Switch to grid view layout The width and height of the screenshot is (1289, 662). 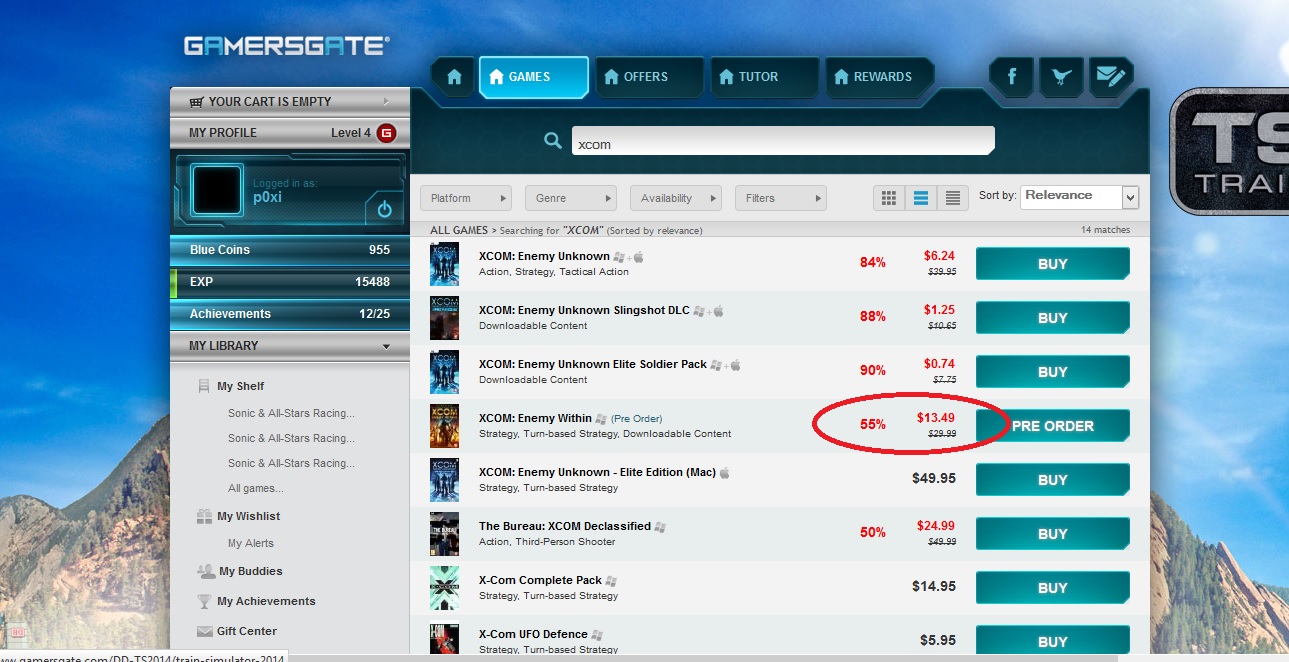pyautogui.click(x=888, y=198)
